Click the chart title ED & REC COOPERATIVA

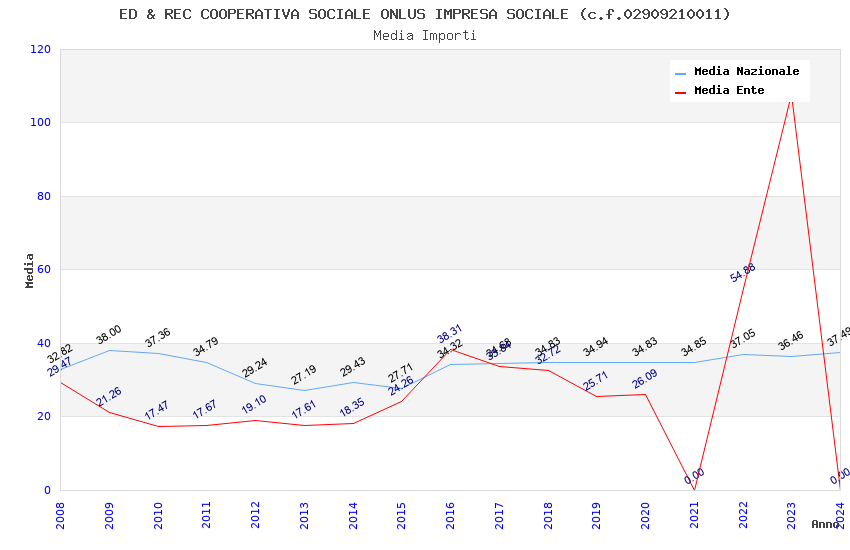tap(425, 14)
